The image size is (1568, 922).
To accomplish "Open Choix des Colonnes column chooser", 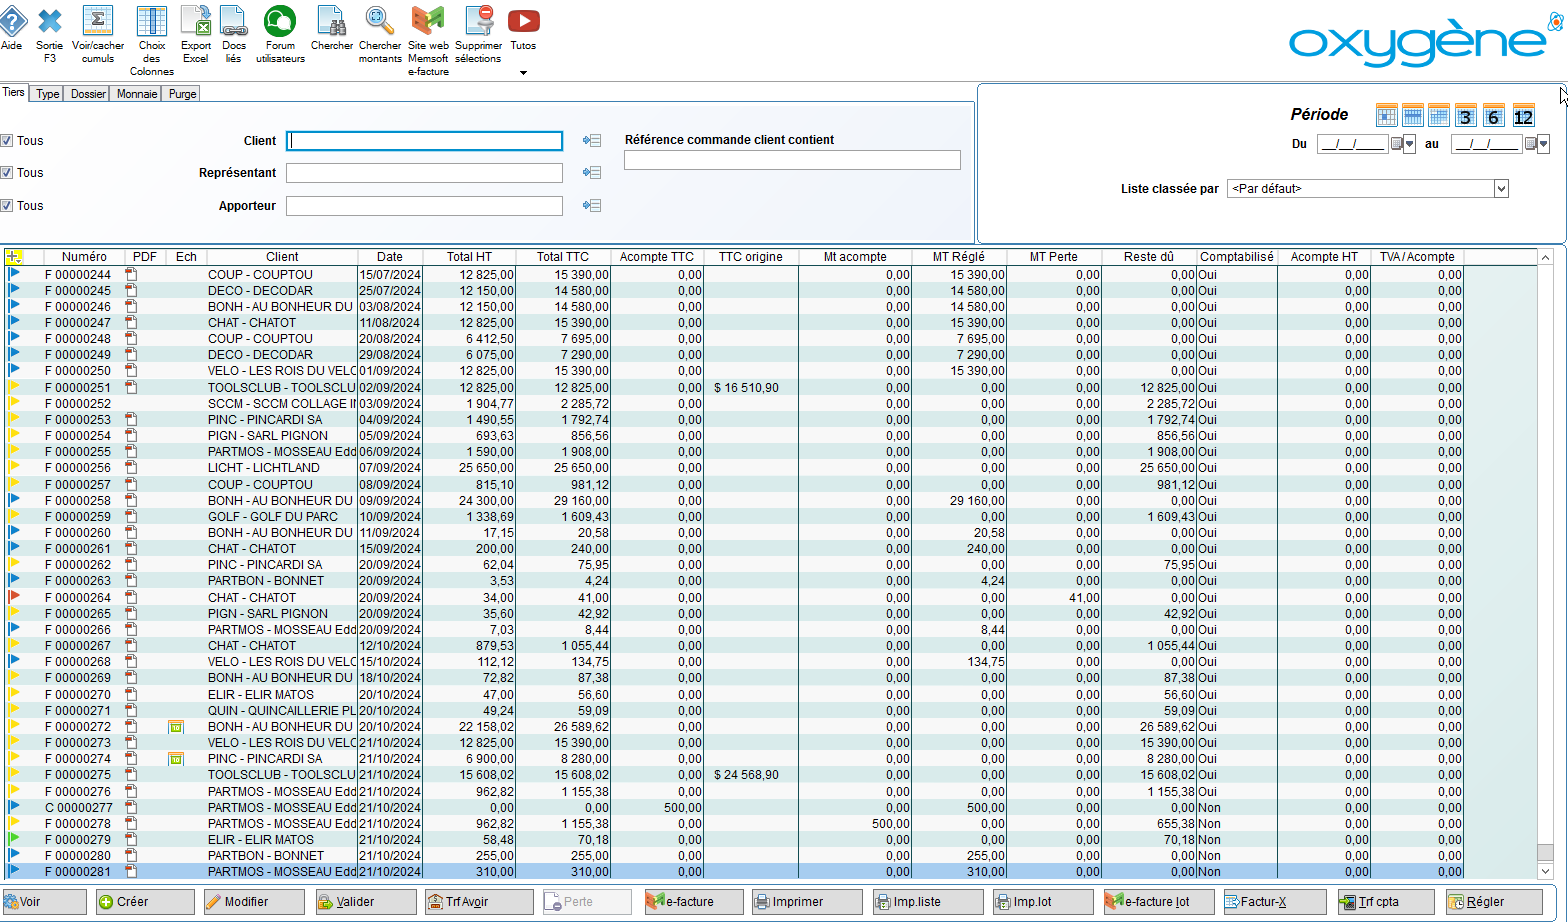I will [x=152, y=22].
